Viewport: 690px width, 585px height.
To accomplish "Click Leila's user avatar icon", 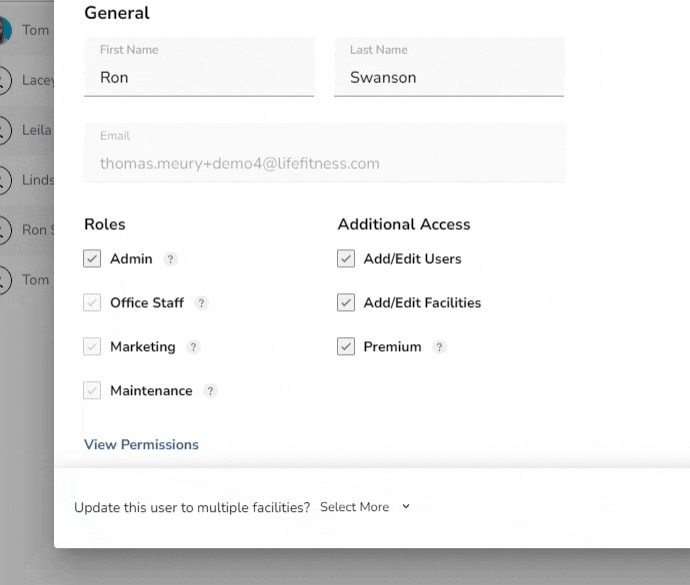I will [5, 130].
